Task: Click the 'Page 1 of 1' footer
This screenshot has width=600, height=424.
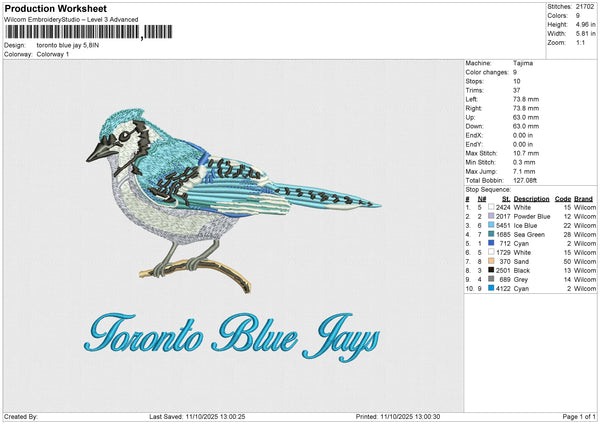Action: click(x=579, y=416)
